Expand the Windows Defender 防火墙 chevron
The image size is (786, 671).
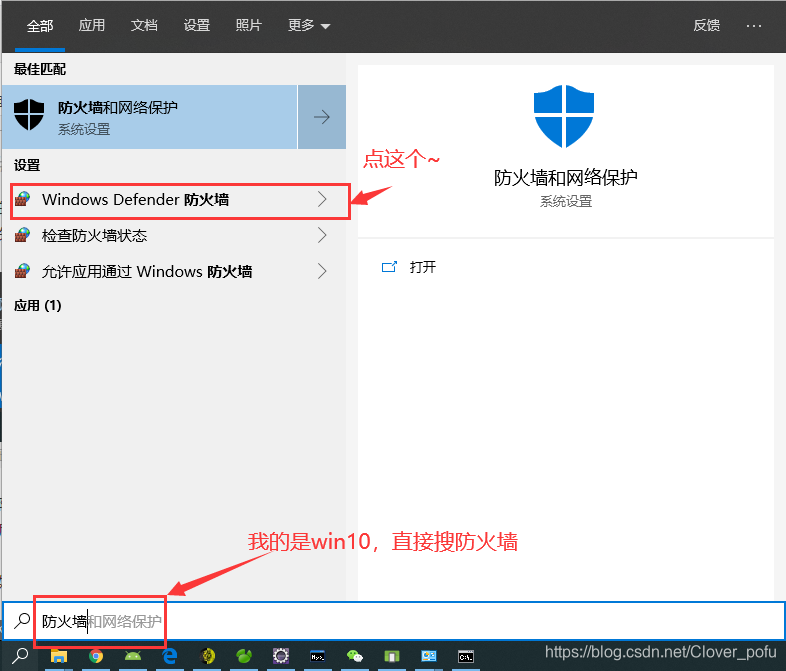click(x=322, y=200)
